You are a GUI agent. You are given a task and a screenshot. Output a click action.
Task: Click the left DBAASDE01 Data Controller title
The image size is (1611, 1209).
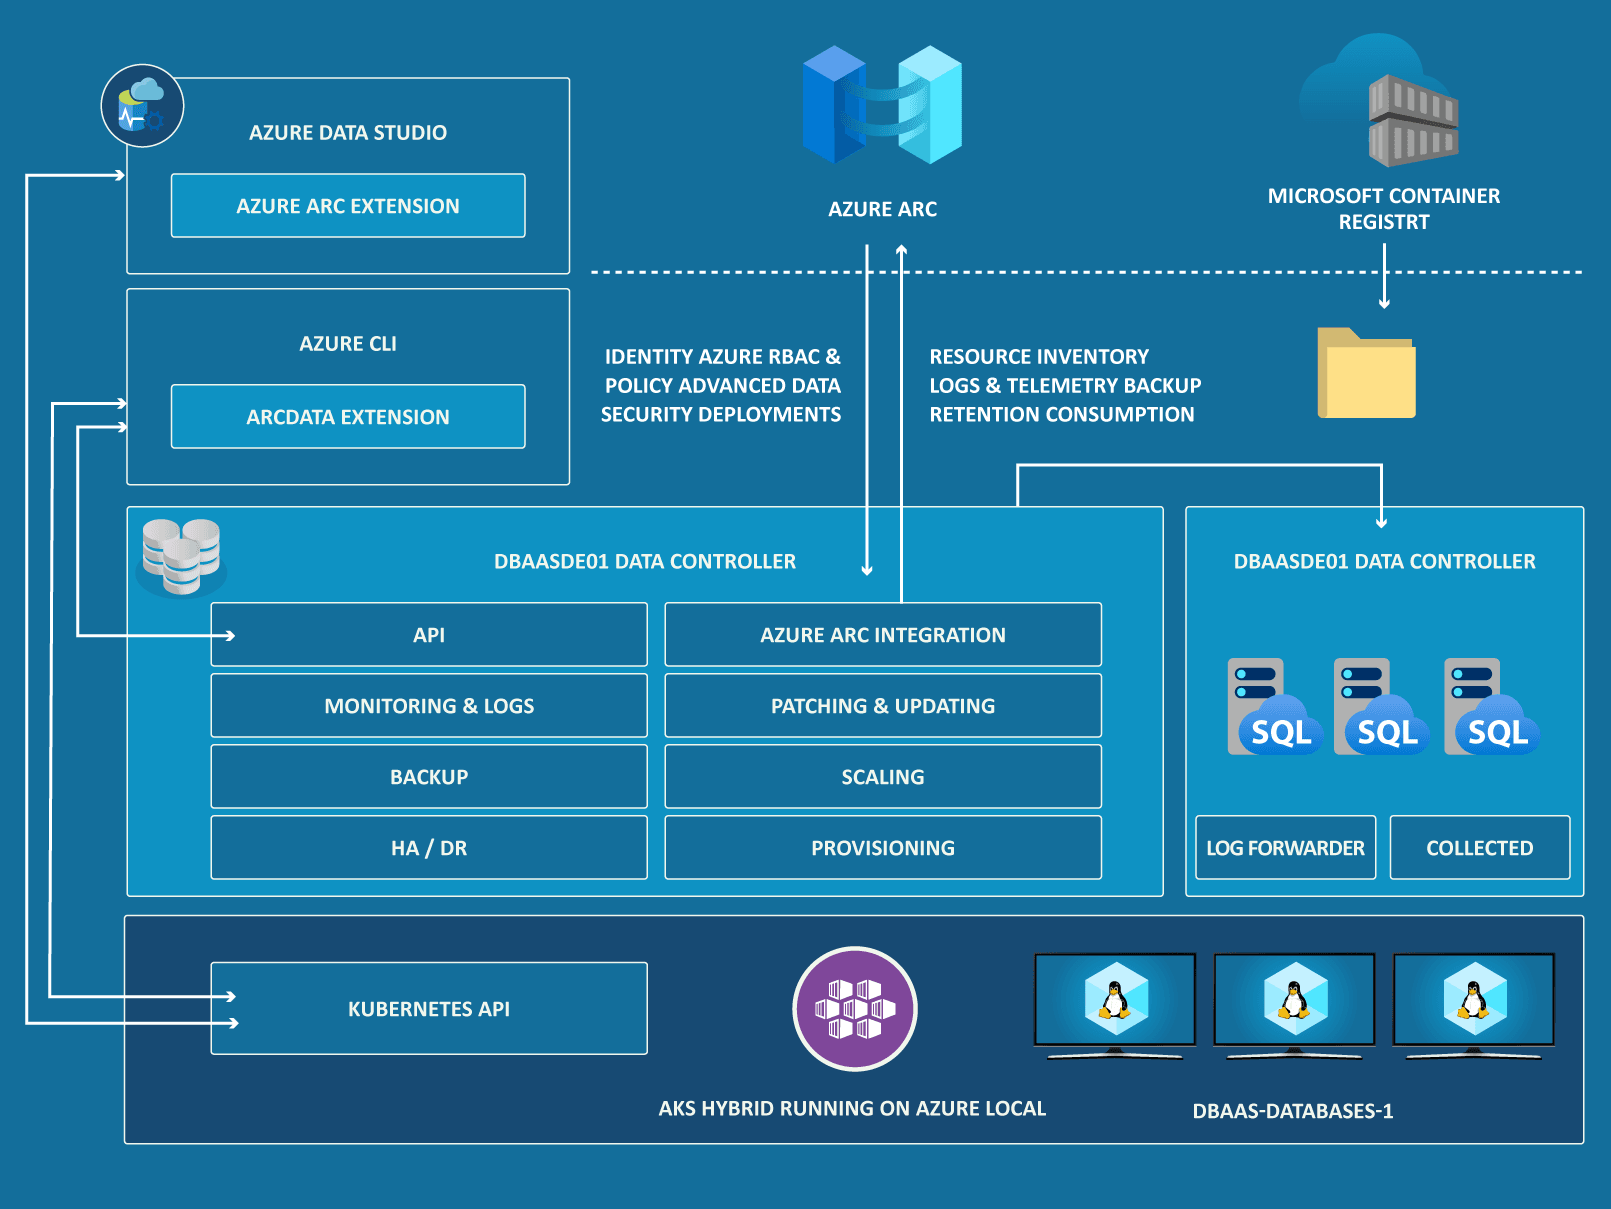tap(645, 562)
